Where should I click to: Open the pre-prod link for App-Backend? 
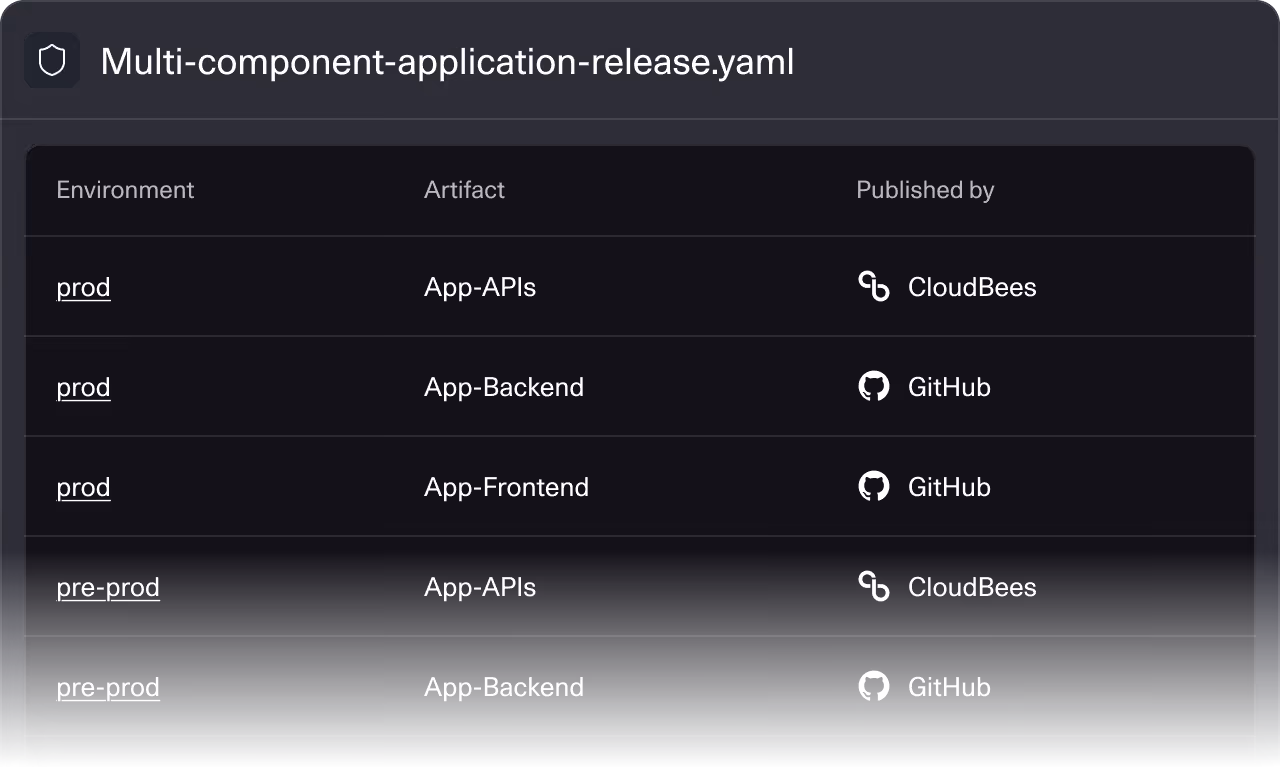pos(108,687)
